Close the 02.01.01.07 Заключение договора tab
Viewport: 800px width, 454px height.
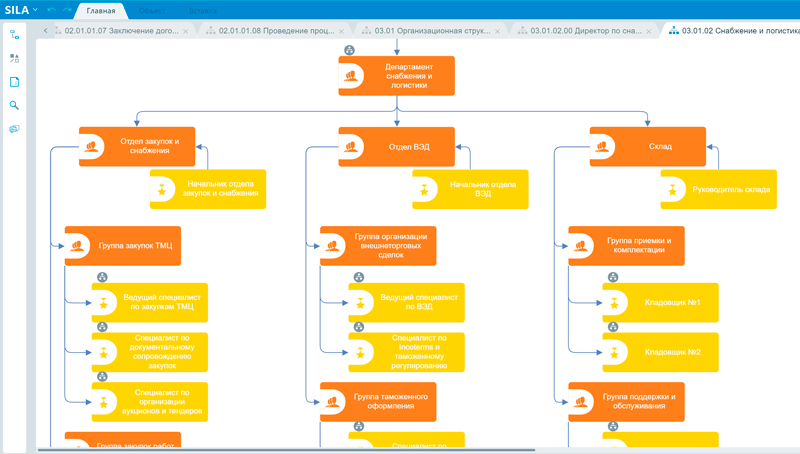click(186, 31)
